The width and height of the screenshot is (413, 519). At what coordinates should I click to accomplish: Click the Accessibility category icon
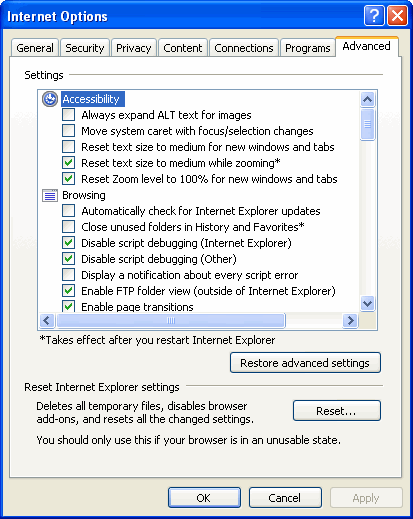(50, 99)
